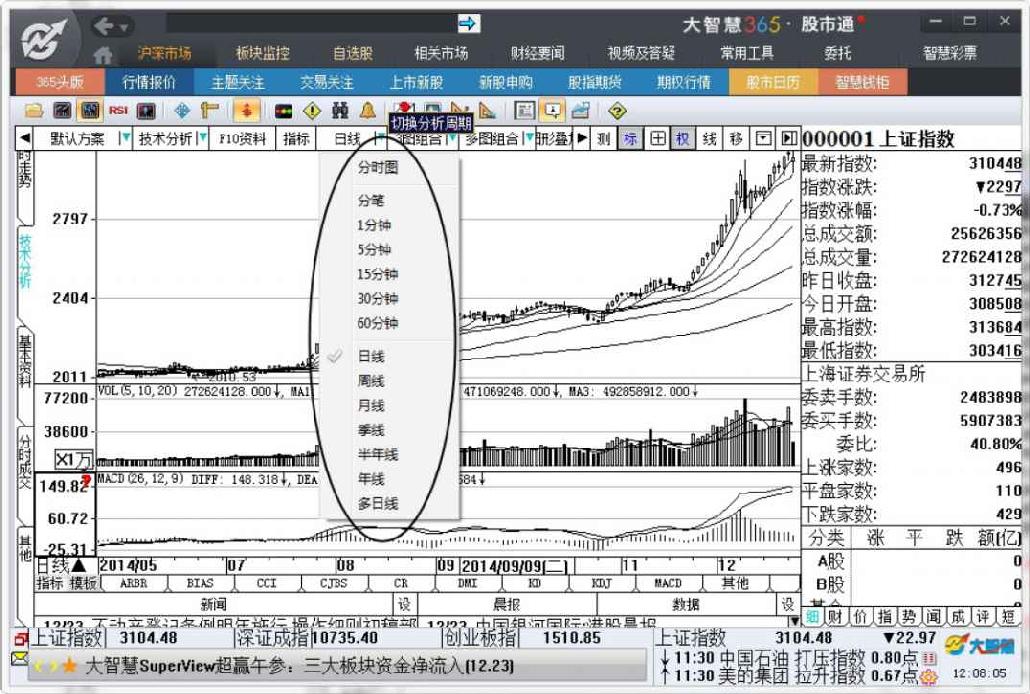Click the left scroll arrow before 默认方案

point(25,139)
